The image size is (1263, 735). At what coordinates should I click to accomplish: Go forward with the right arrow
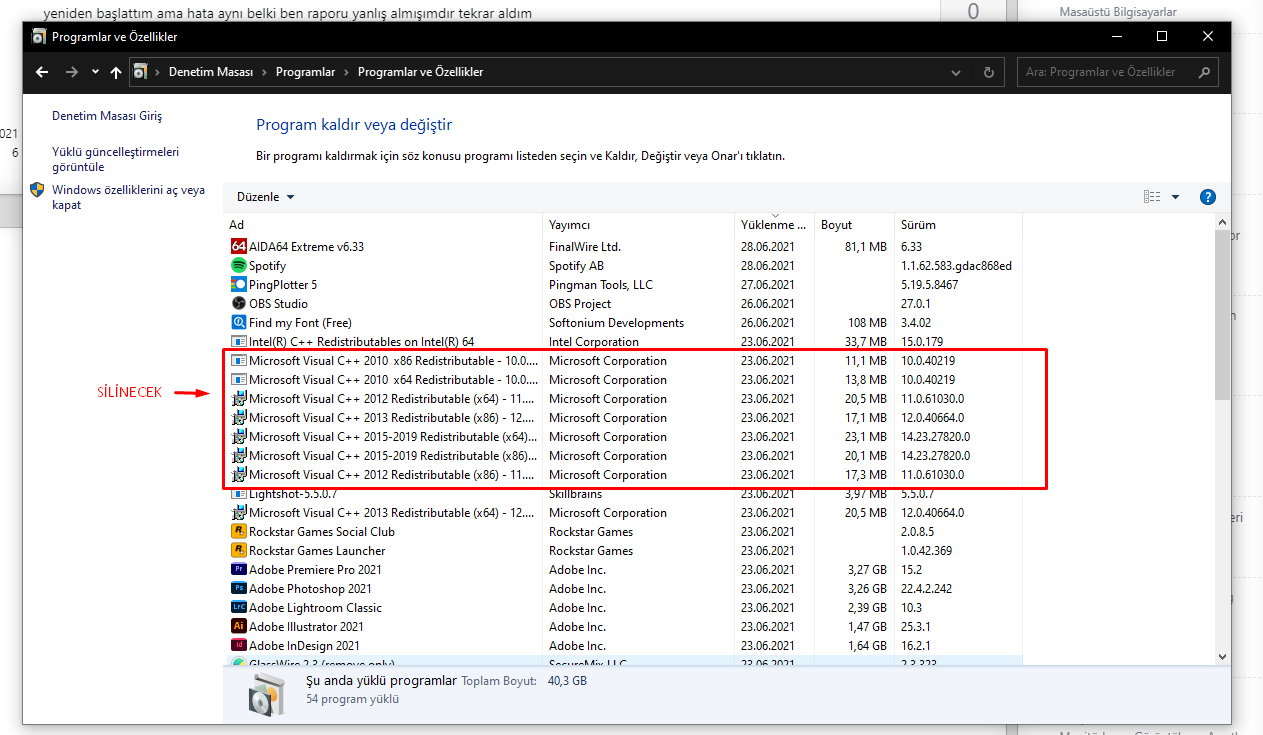pyautogui.click(x=71, y=72)
